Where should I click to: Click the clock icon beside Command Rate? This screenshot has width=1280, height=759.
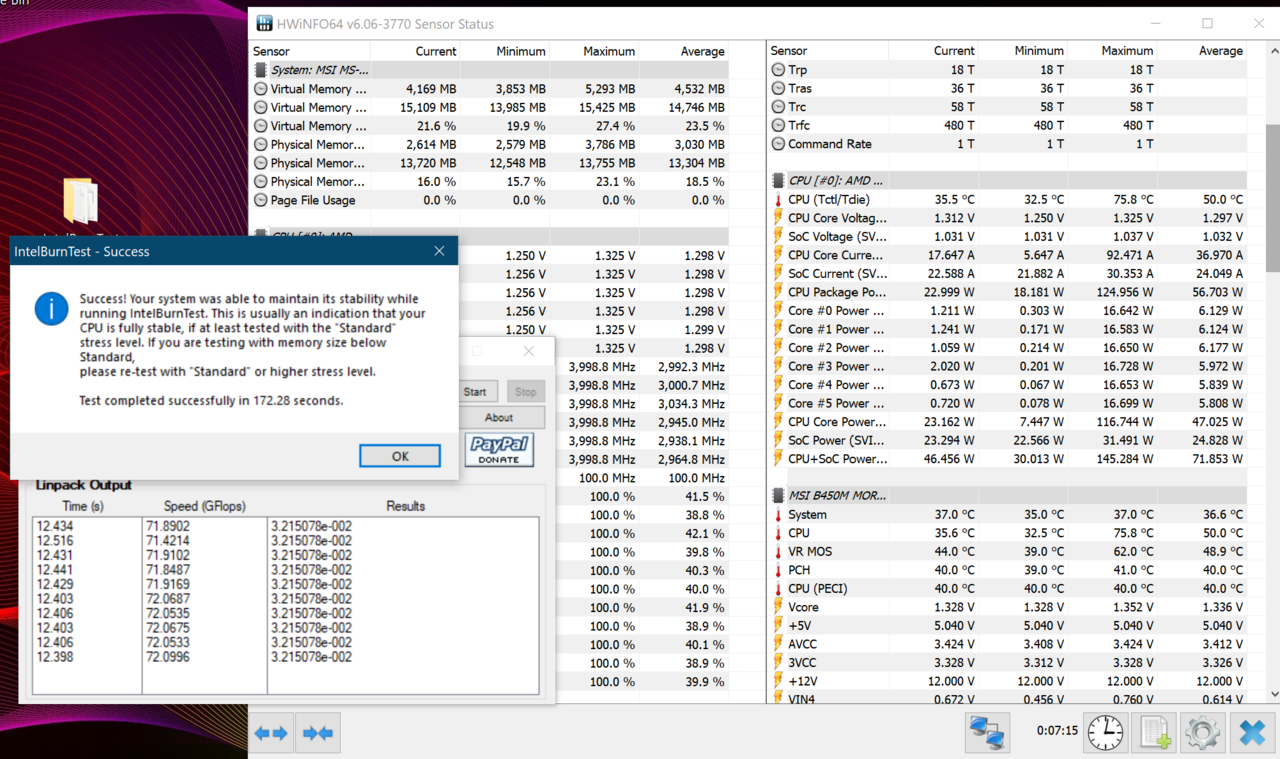pyautogui.click(x=779, y=144)
